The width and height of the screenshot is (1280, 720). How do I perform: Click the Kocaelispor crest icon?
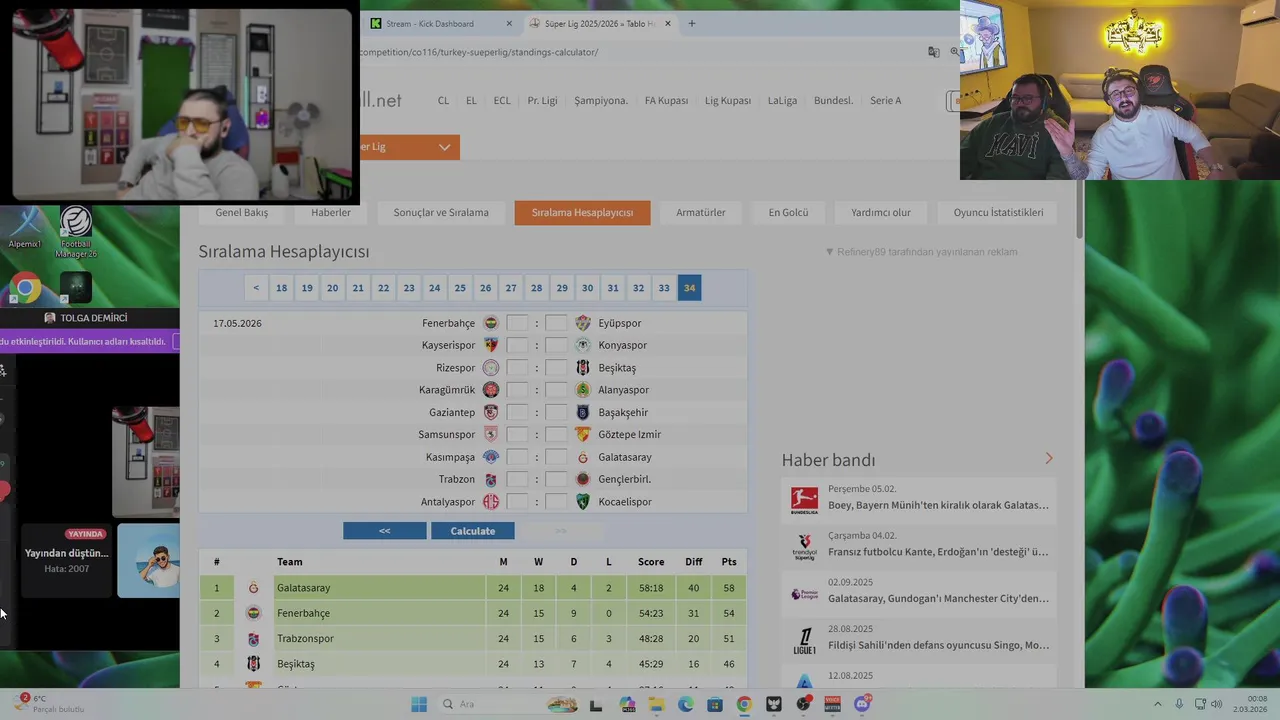click(x=583, y=502)
